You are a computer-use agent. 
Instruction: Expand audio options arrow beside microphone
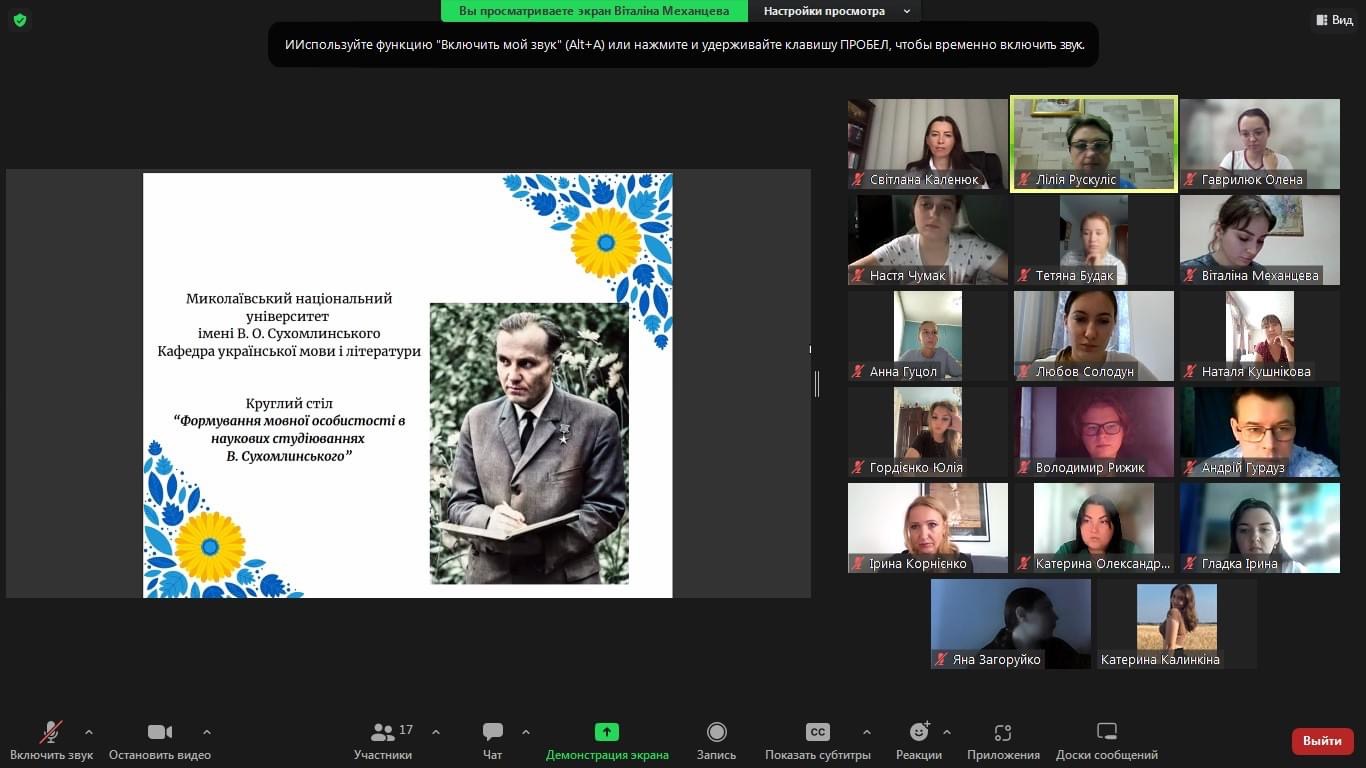pos(89,732)
